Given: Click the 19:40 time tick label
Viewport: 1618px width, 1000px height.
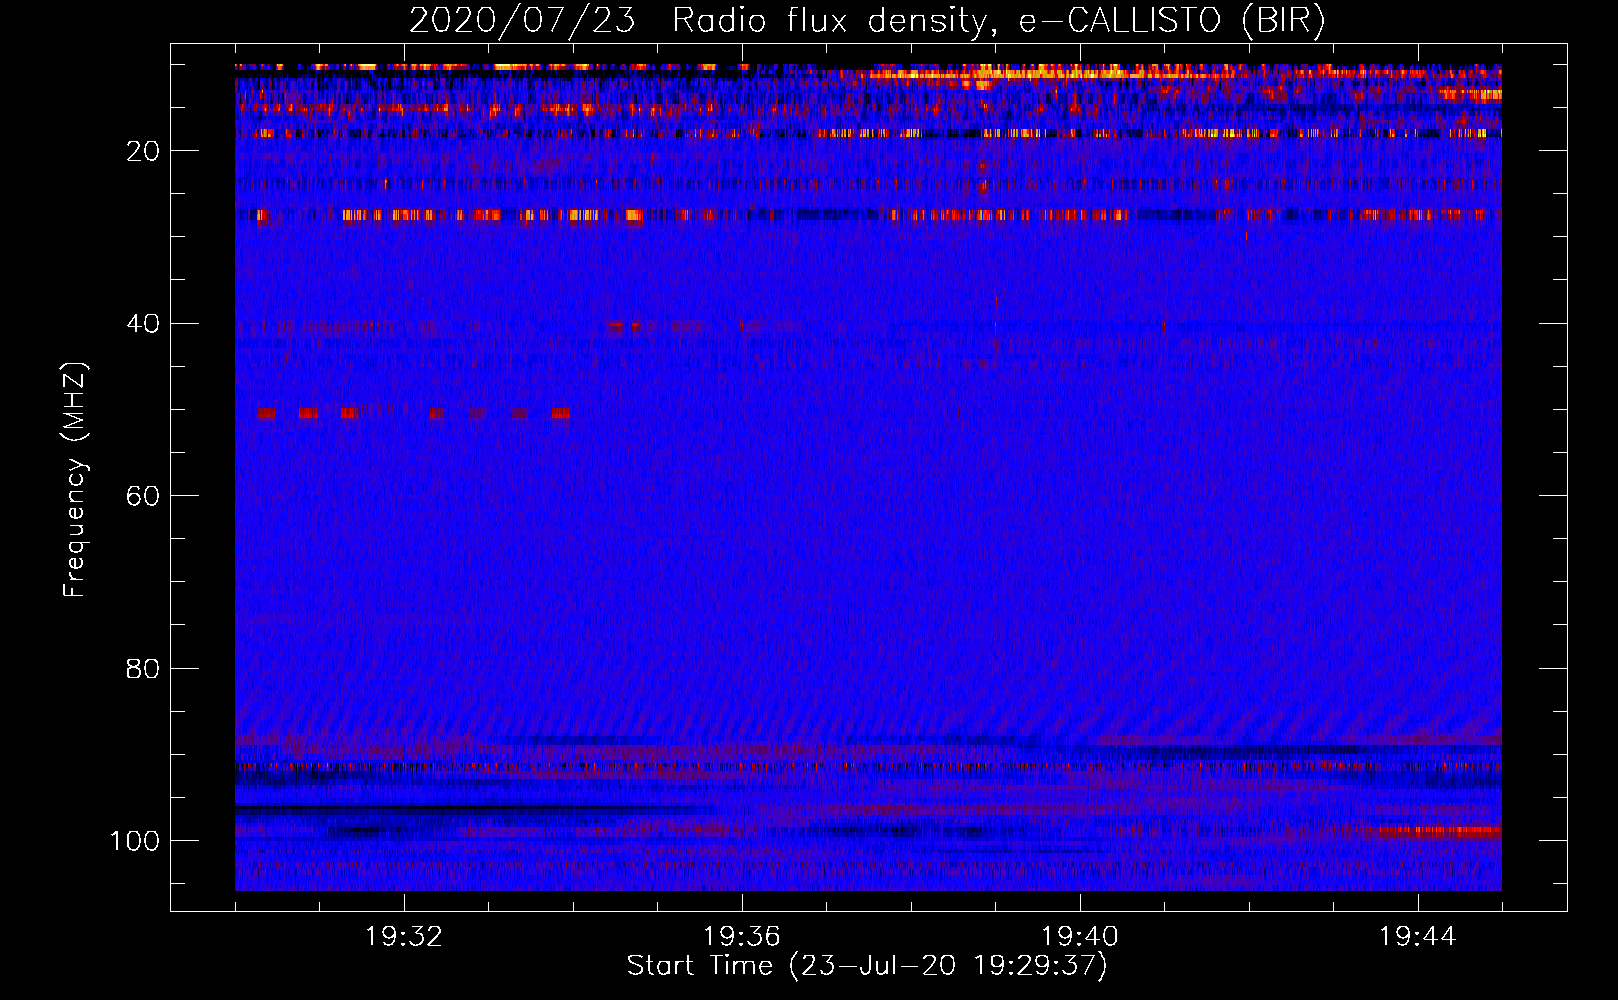Looking at the screenshot, I should pos(1080,937).
